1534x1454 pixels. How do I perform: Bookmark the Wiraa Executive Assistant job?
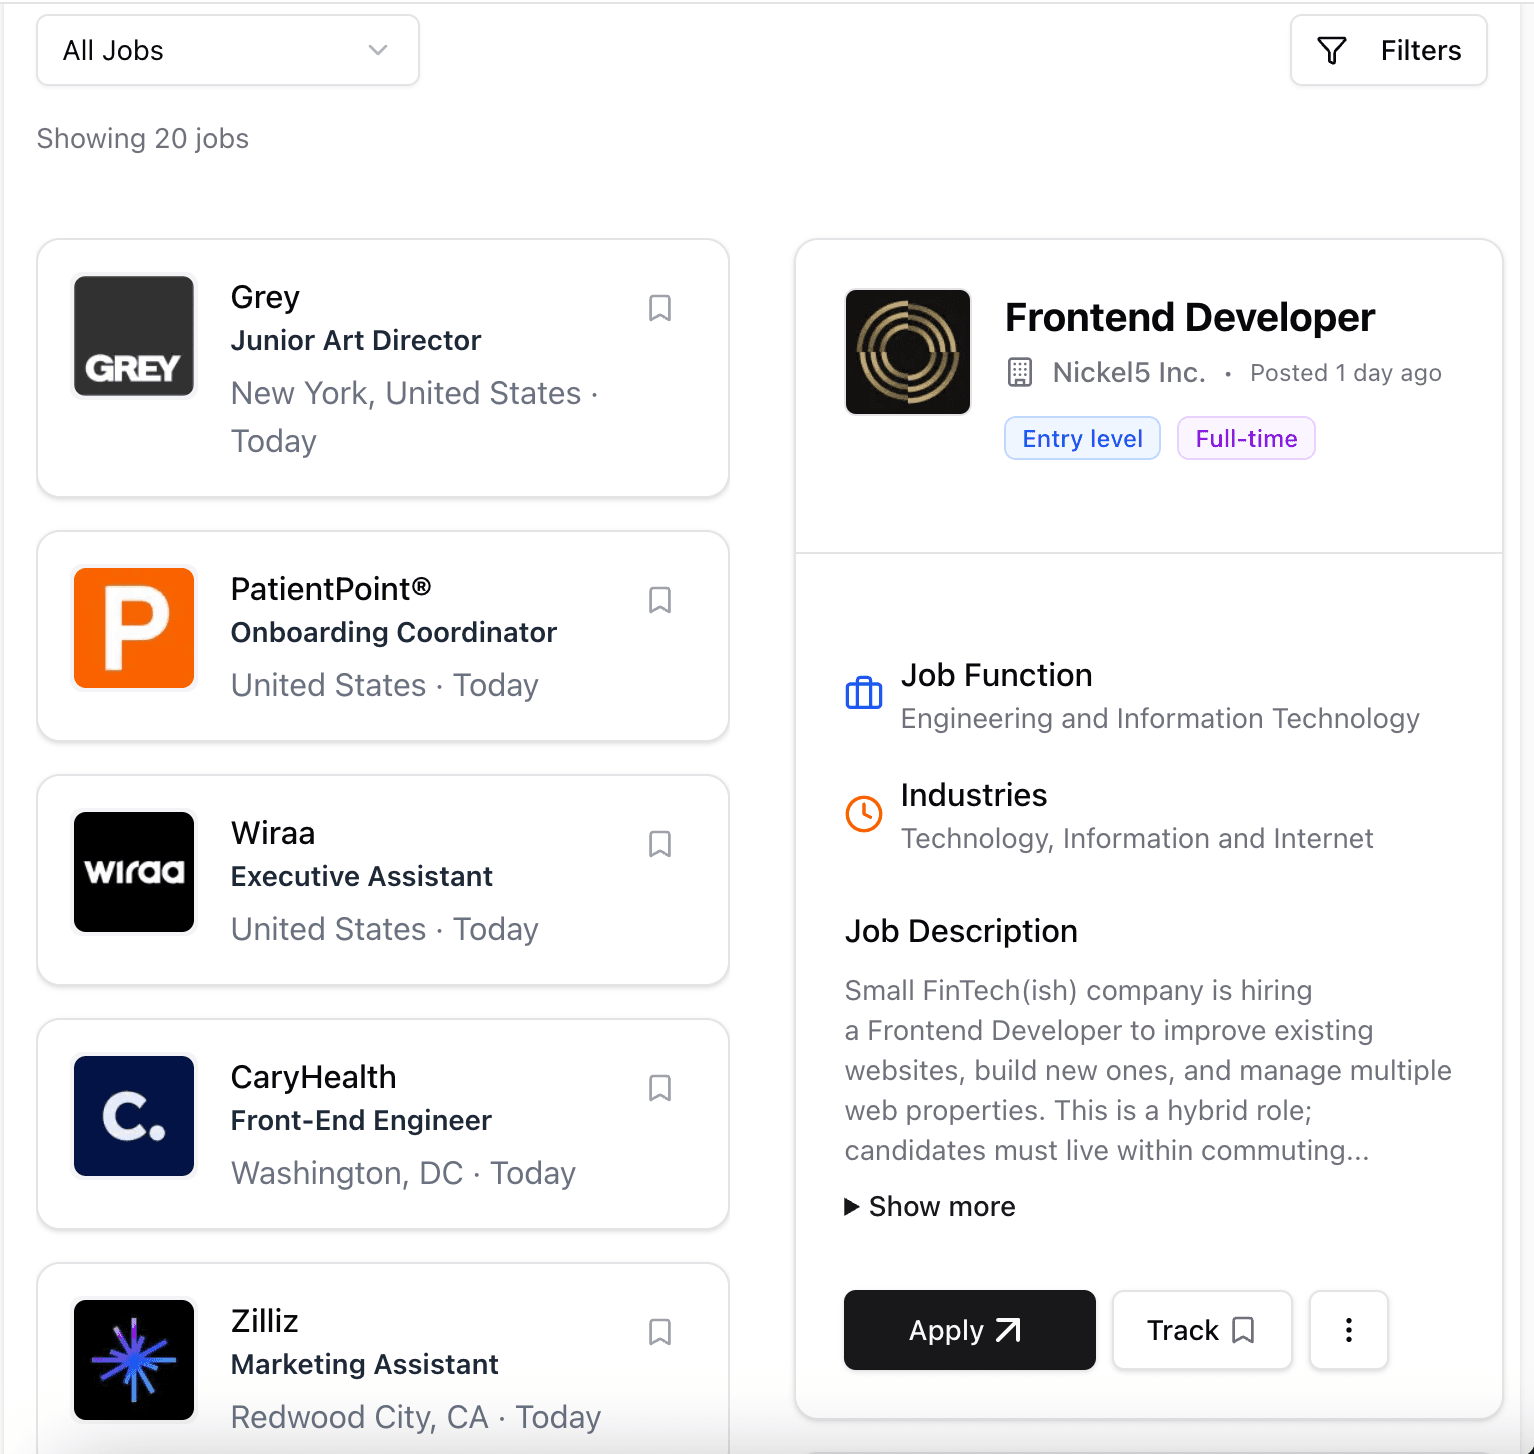[659, 844]
